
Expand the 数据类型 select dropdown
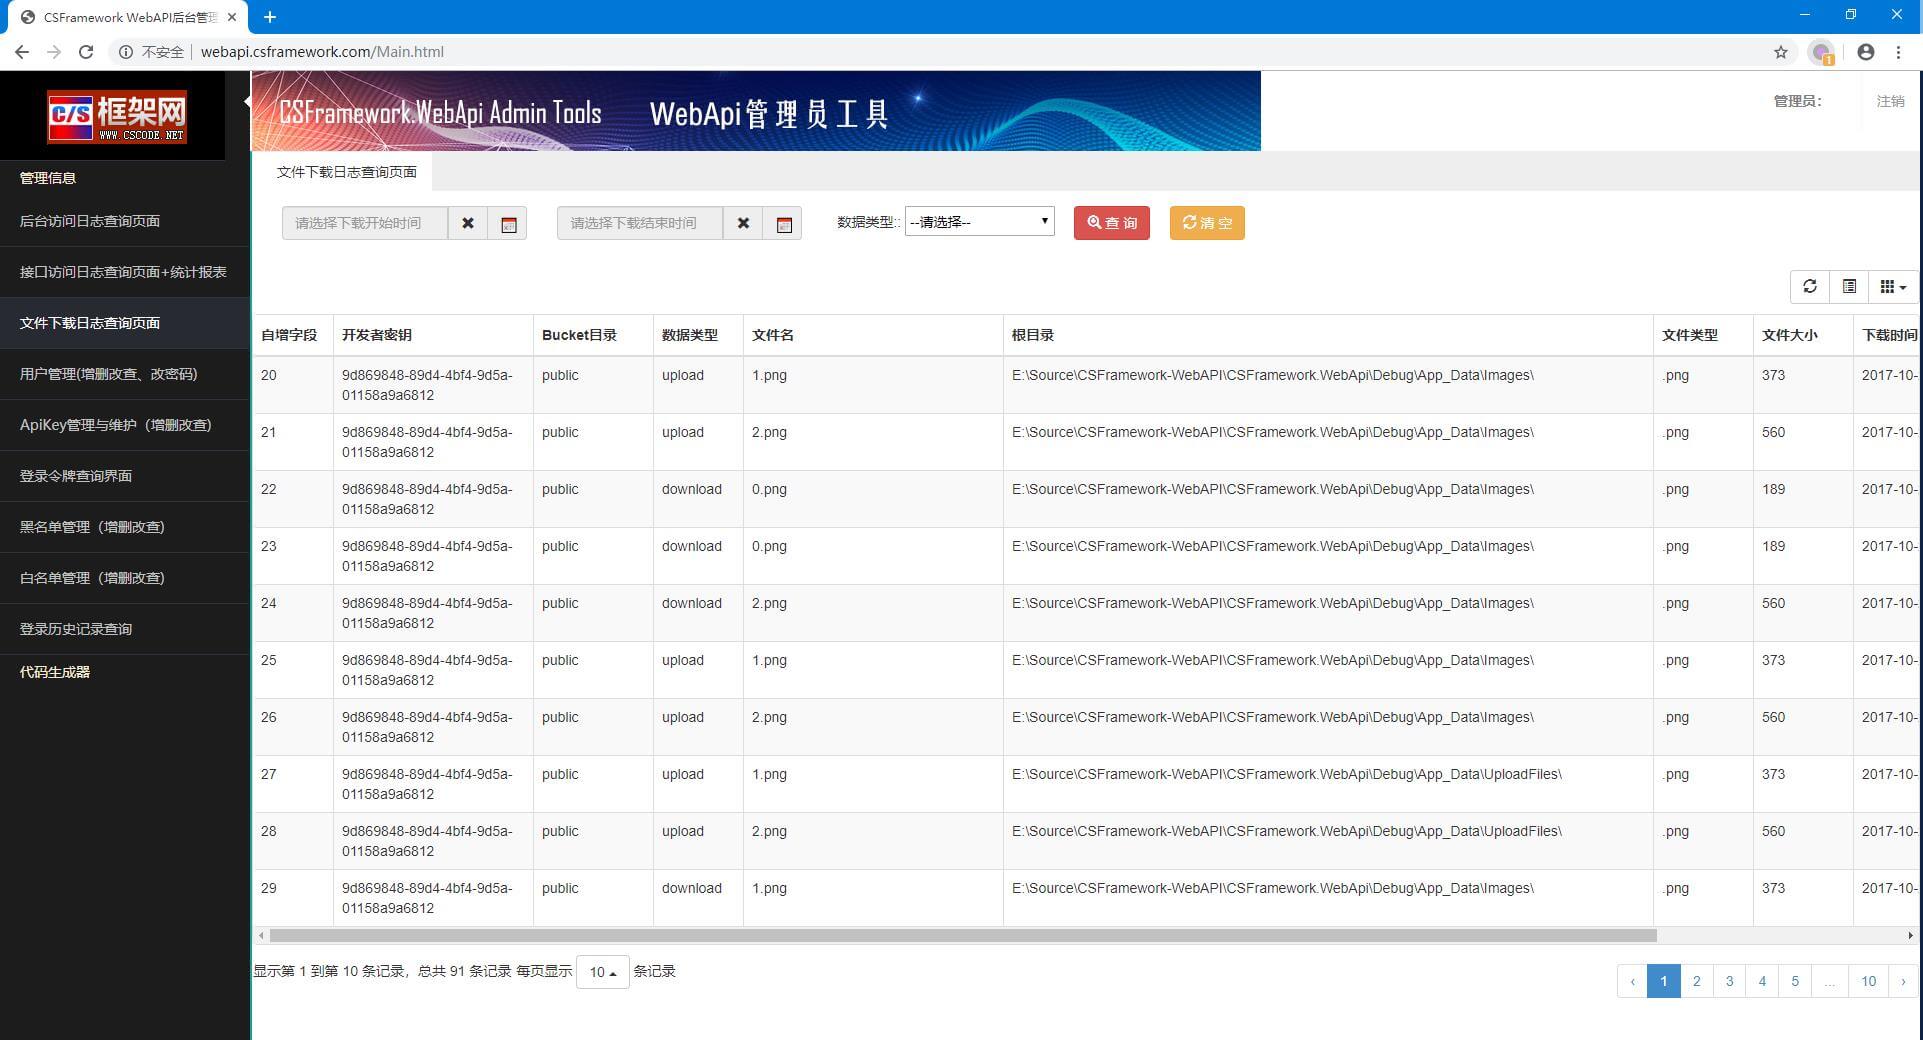click(979, 222)
